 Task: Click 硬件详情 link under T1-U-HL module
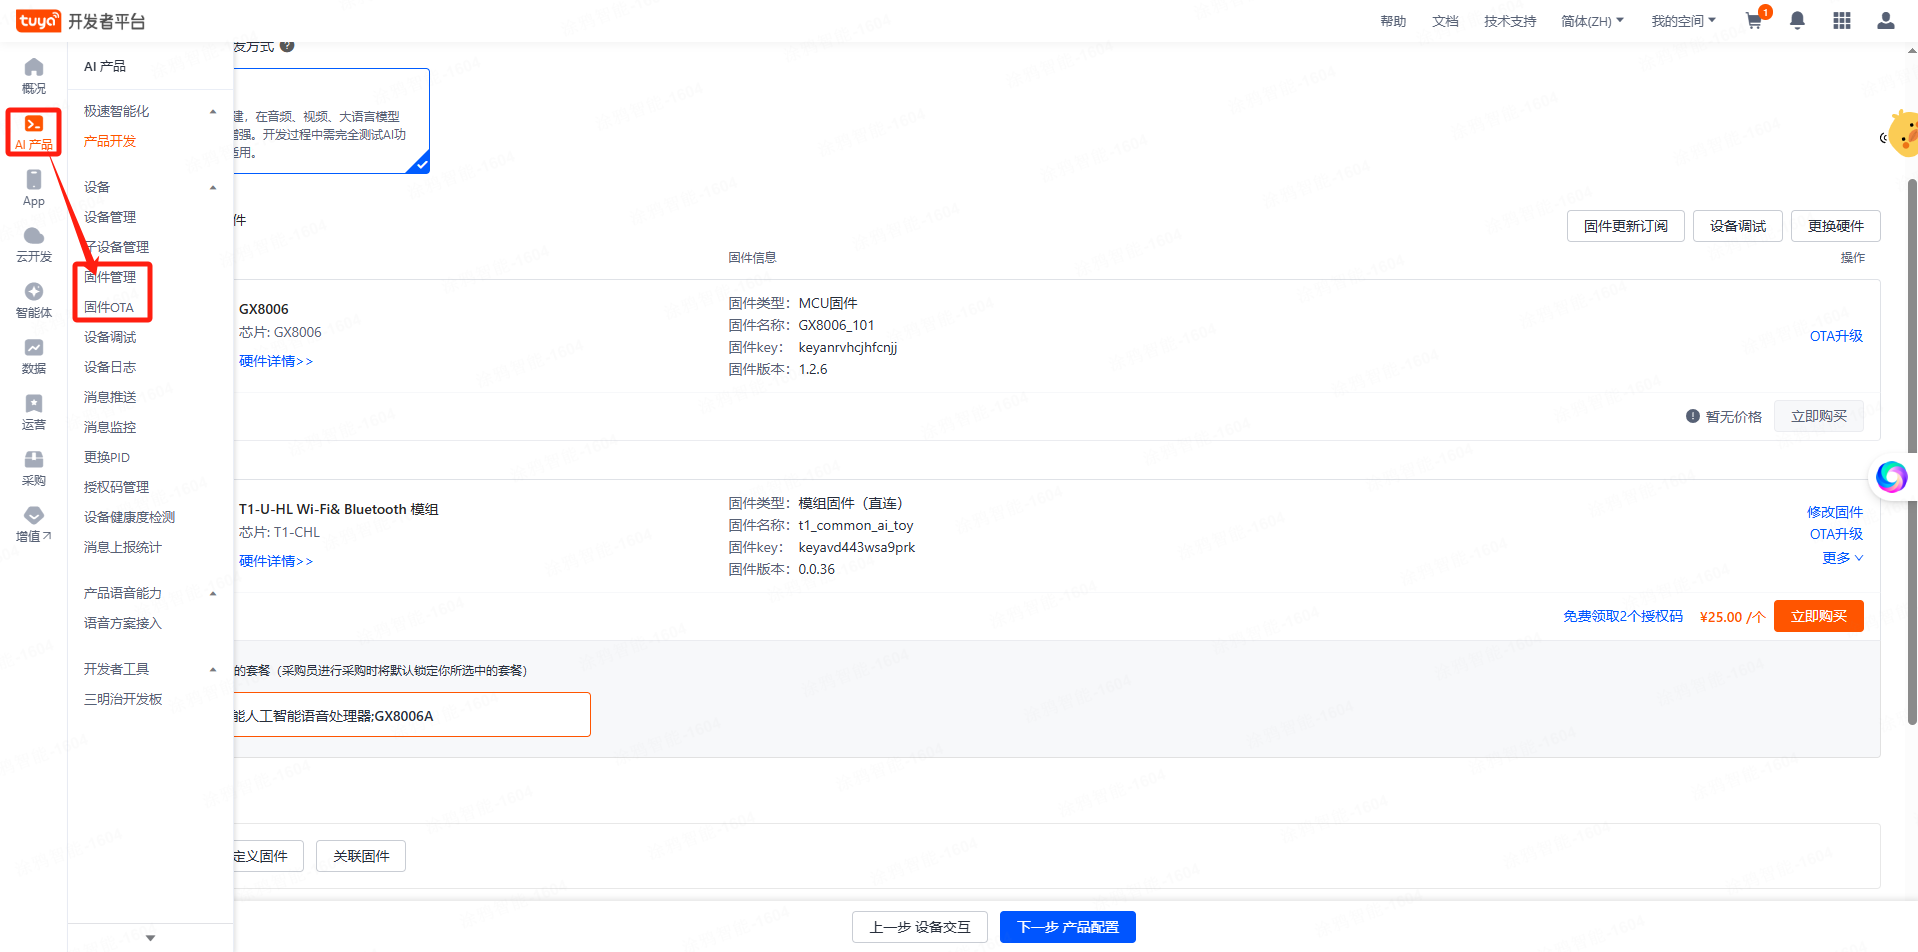pos(276,561)
